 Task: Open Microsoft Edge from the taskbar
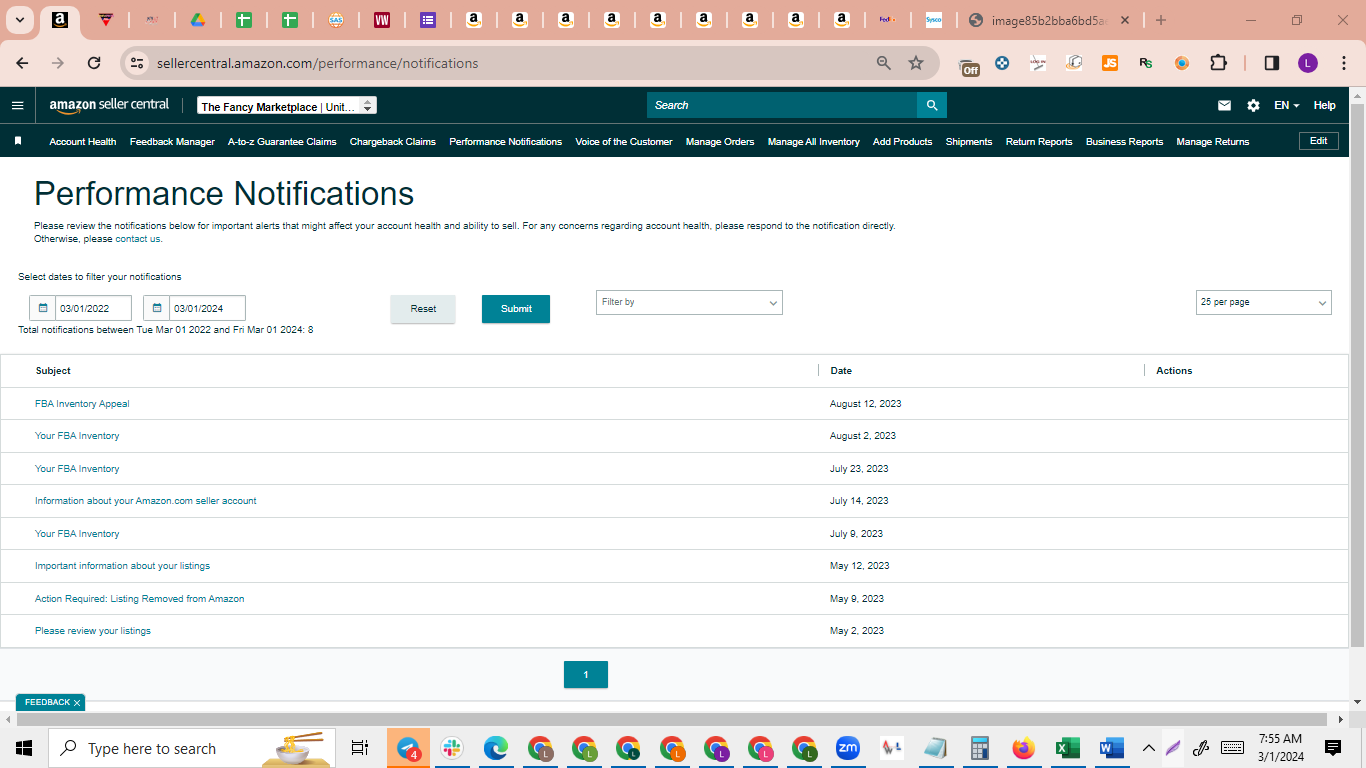[x=496, y=748]
